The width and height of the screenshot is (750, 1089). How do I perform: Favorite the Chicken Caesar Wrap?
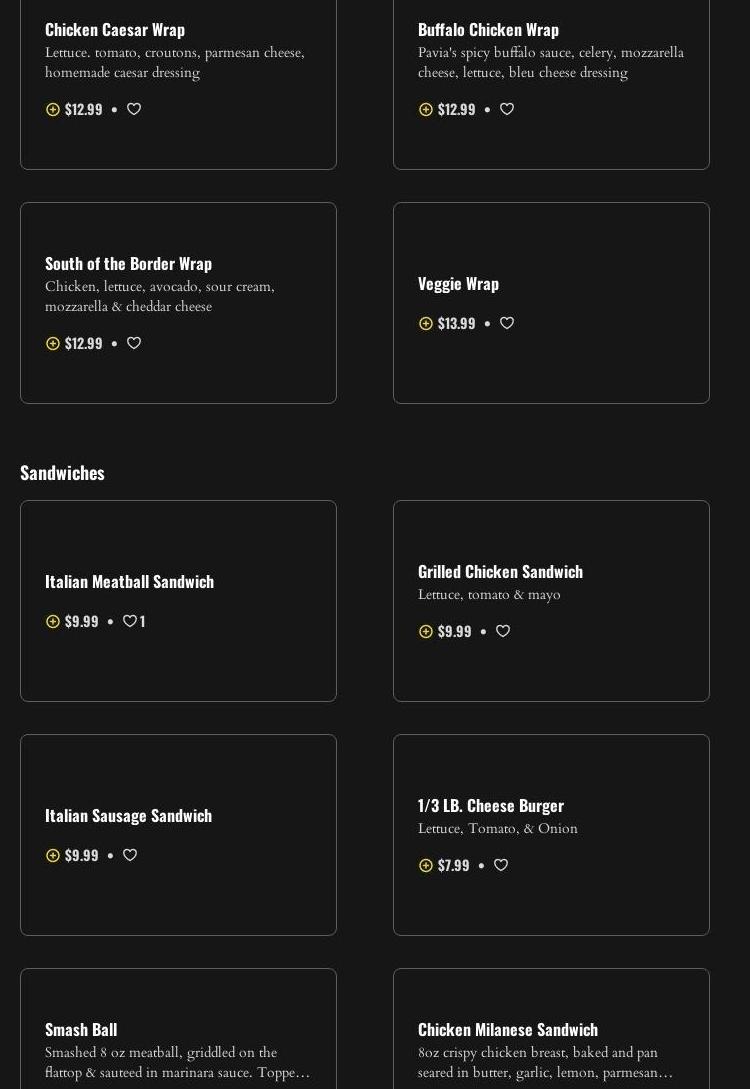tap(134, 109)
